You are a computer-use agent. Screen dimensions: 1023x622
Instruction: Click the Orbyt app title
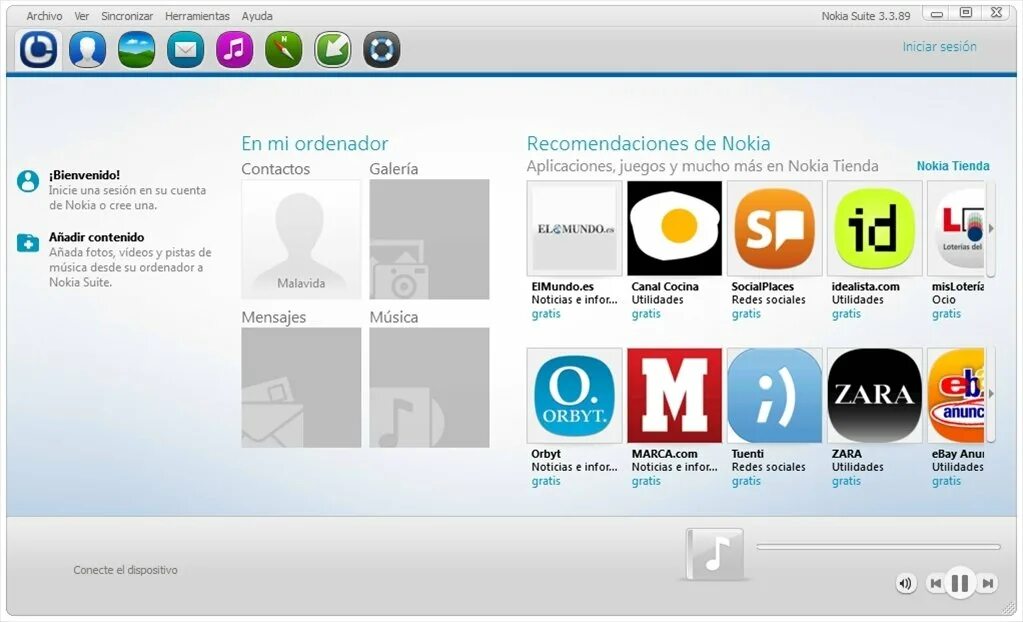546,454
